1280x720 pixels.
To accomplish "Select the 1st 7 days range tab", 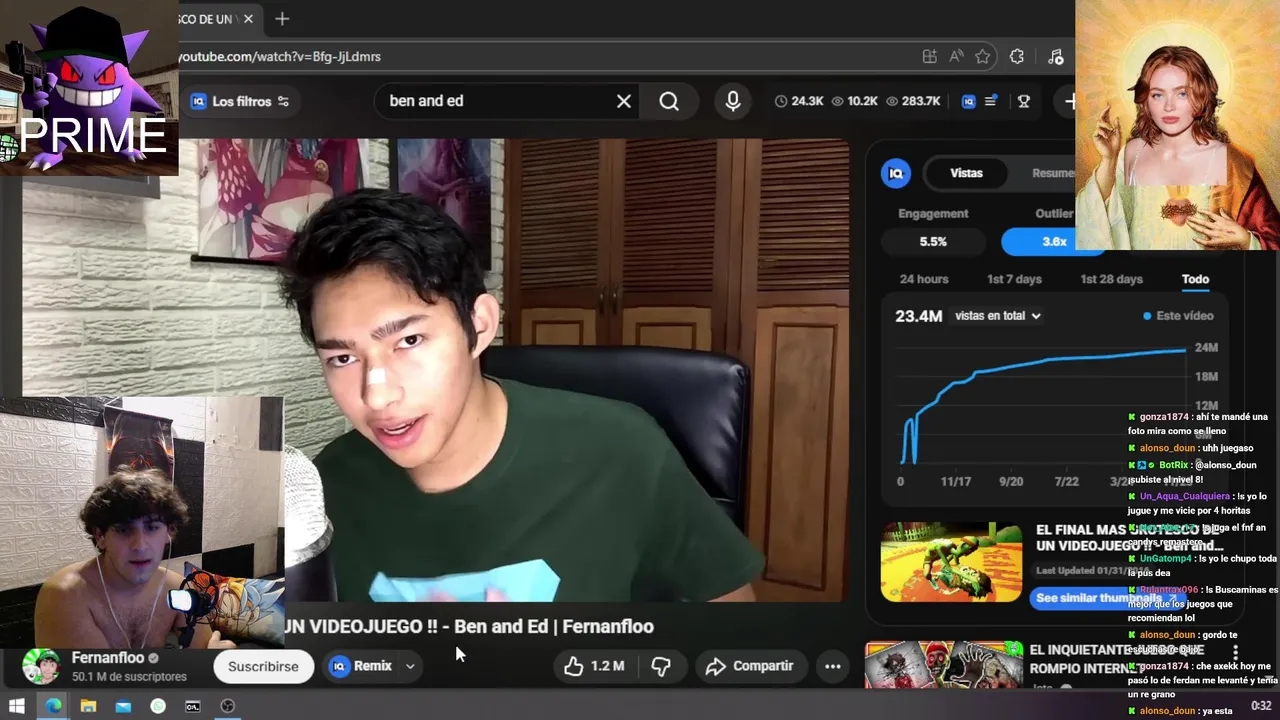I will pyautogui.click(x=1014, y=279).
